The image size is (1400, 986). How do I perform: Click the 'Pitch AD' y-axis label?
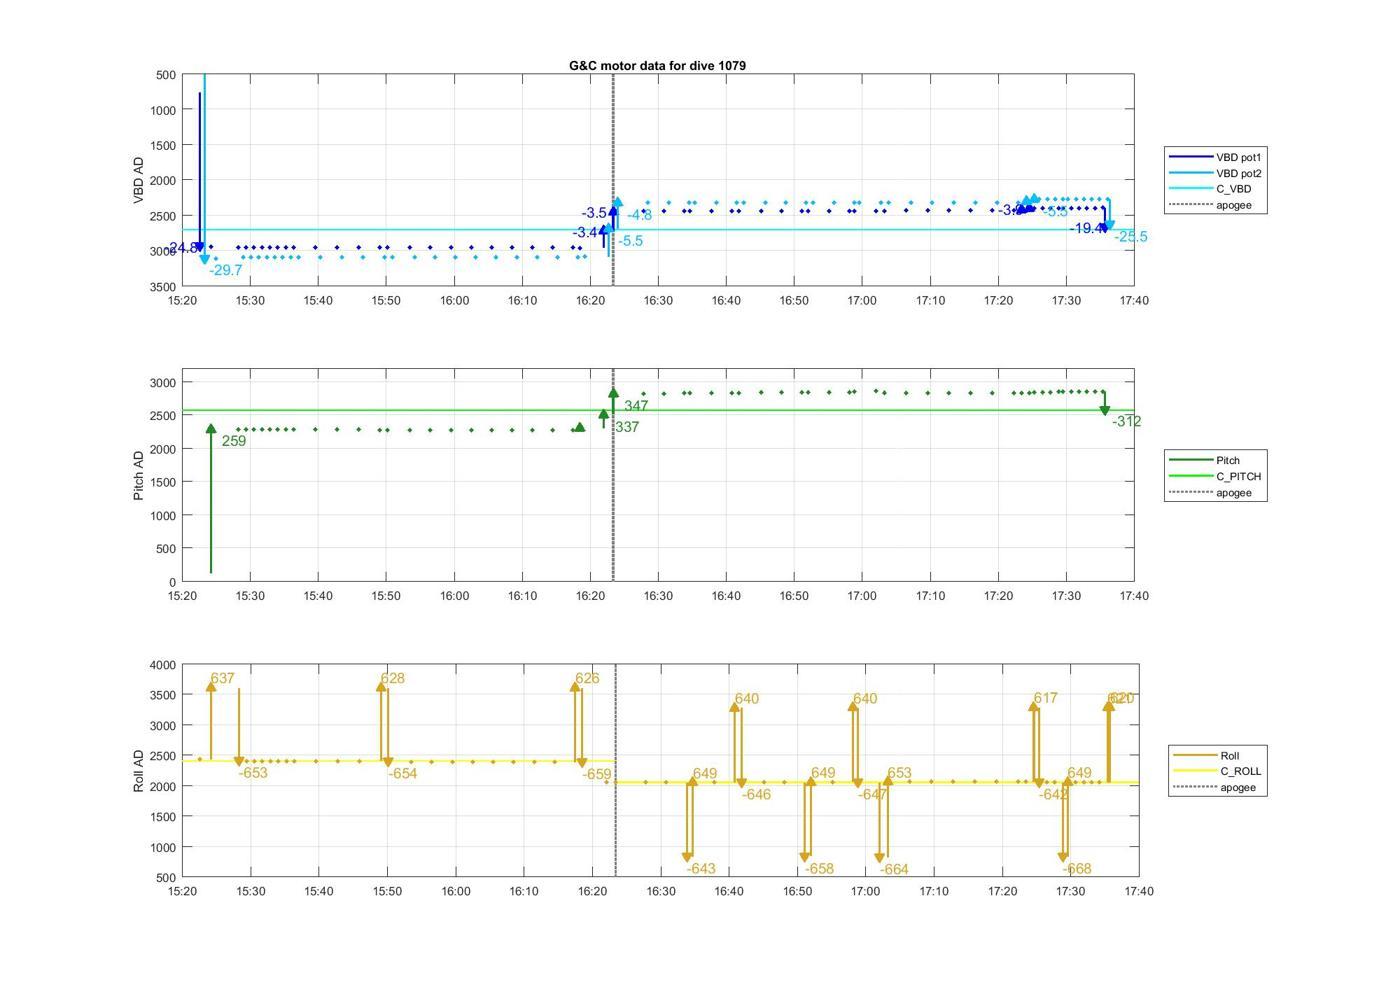click(x=138, y=475)
